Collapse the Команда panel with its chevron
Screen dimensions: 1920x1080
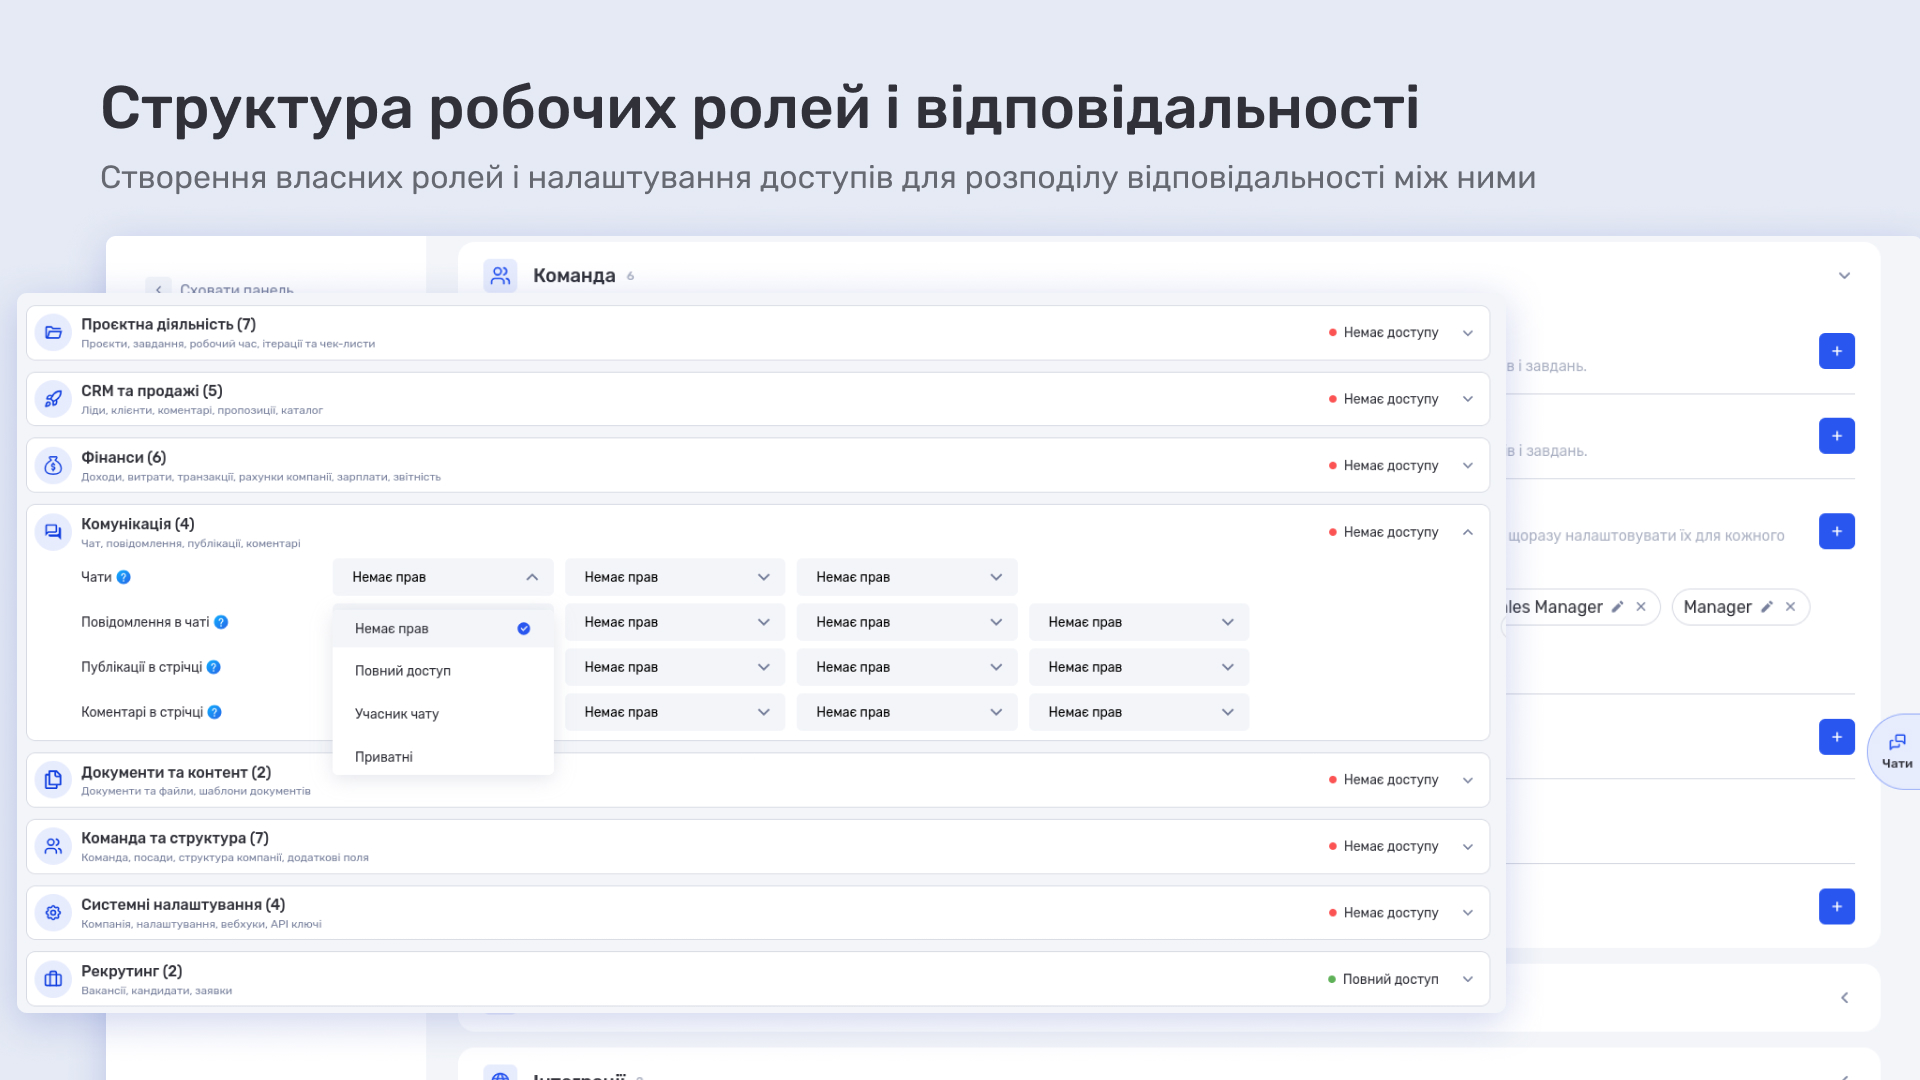tap(1844, 276)
